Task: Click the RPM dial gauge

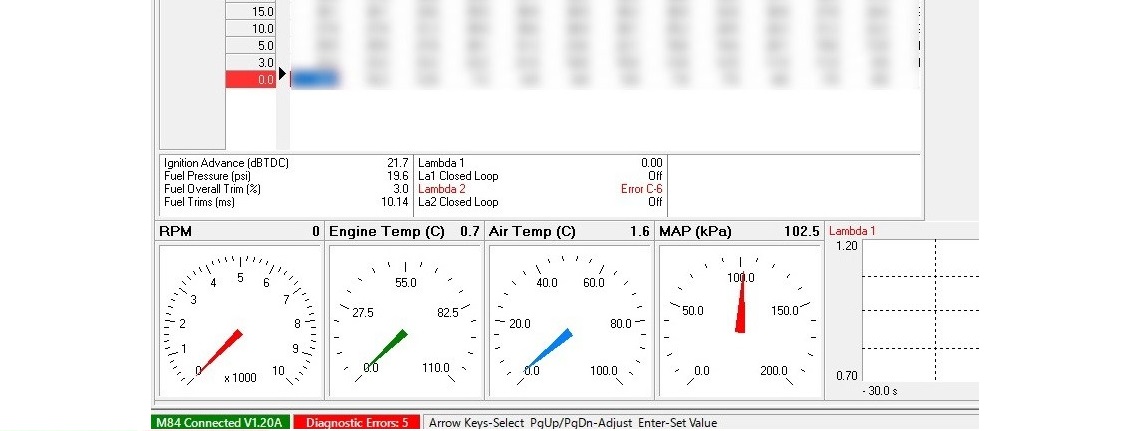Action: tap(240, 321)
